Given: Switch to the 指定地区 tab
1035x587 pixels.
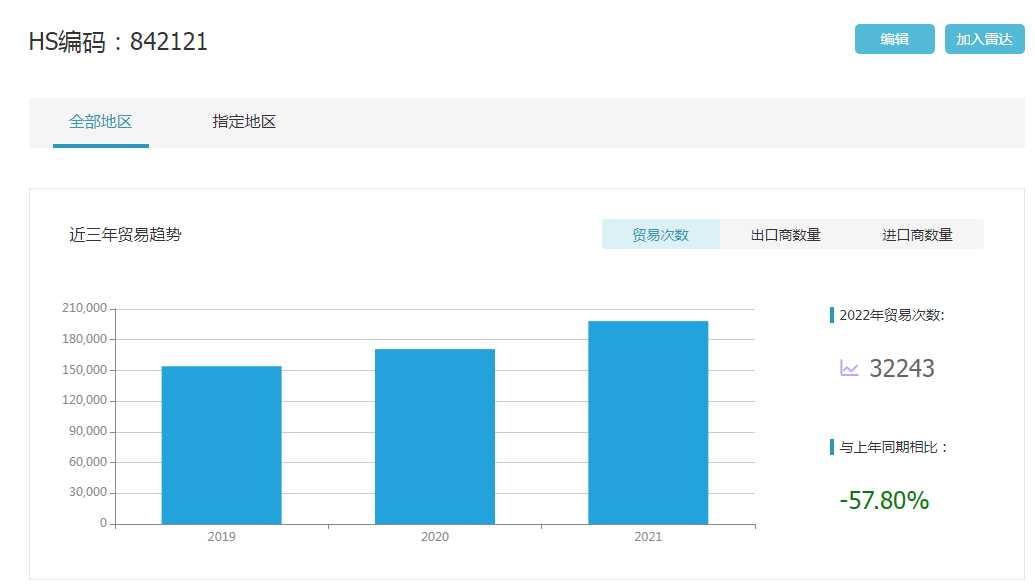Looking at the screenshot, I should tap(244, 122).
